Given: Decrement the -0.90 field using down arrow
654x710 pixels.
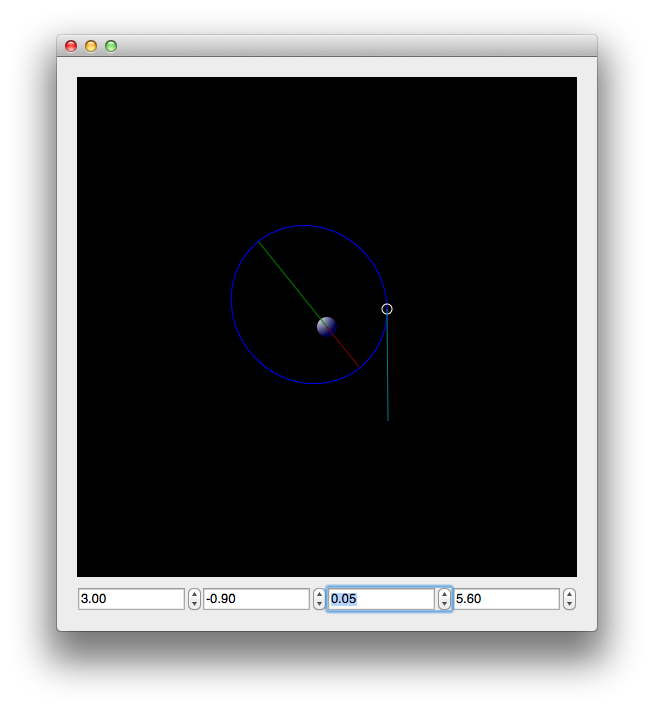Looking at the screenshot, I should tap(319, 604).
